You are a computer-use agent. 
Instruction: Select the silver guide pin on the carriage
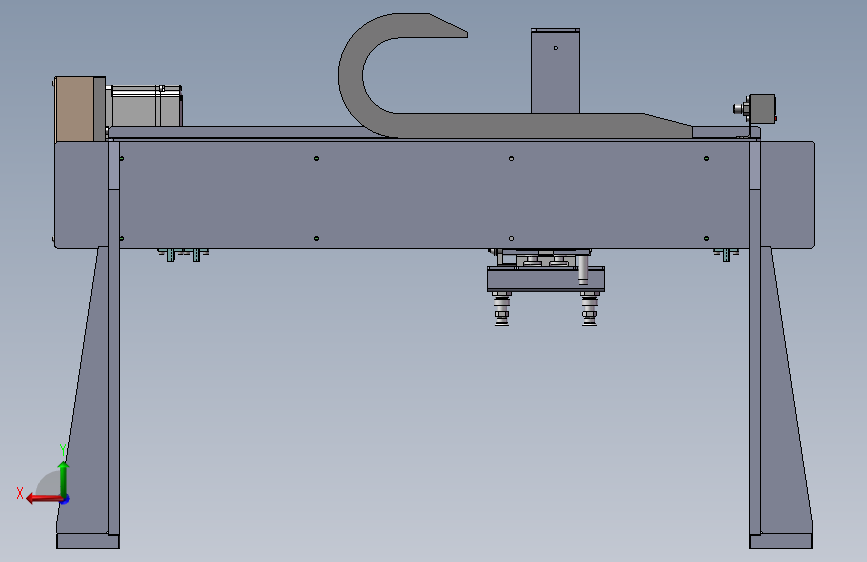point(583,270)
